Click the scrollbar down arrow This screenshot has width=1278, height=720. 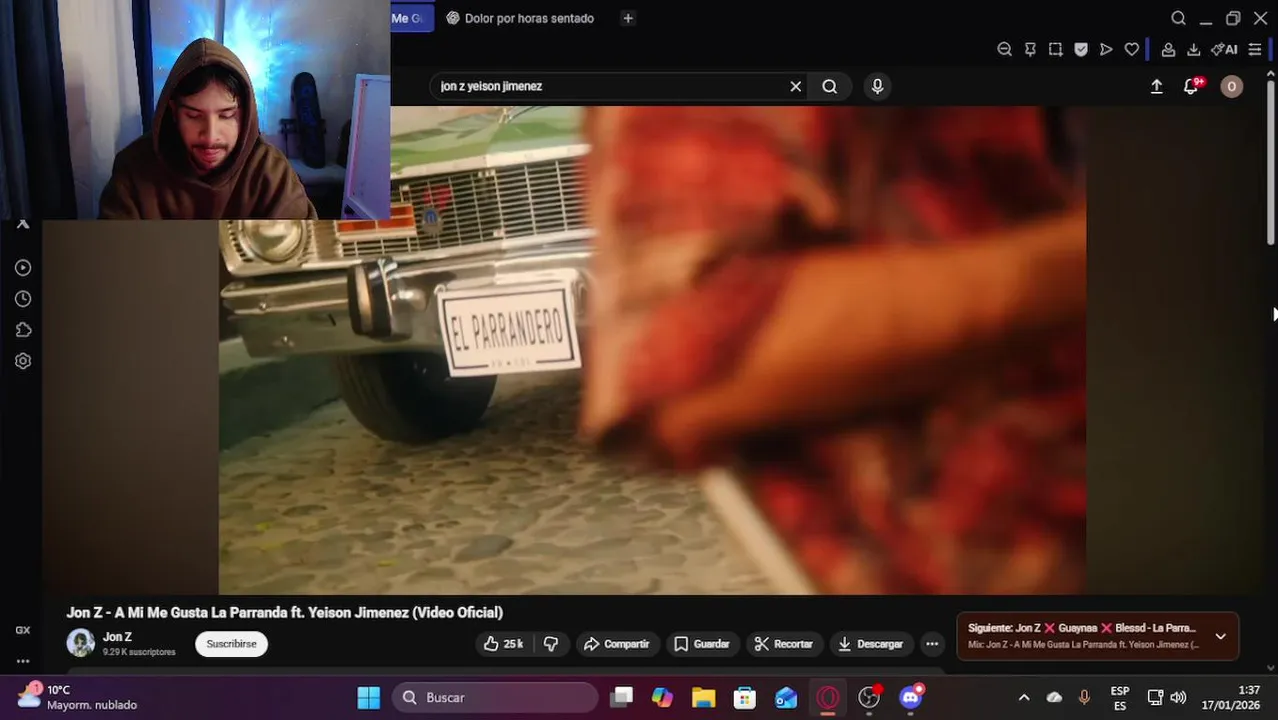[1272, 667]
